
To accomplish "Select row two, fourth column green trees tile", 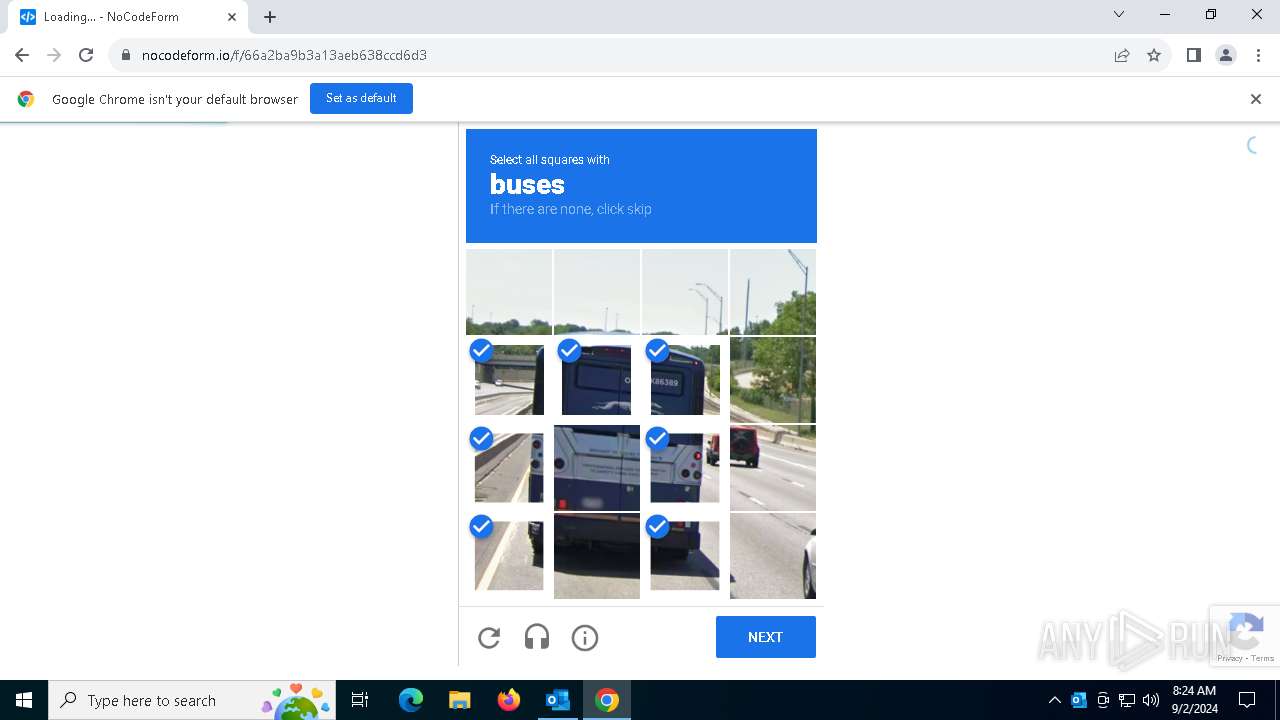I will click(773, 380).
